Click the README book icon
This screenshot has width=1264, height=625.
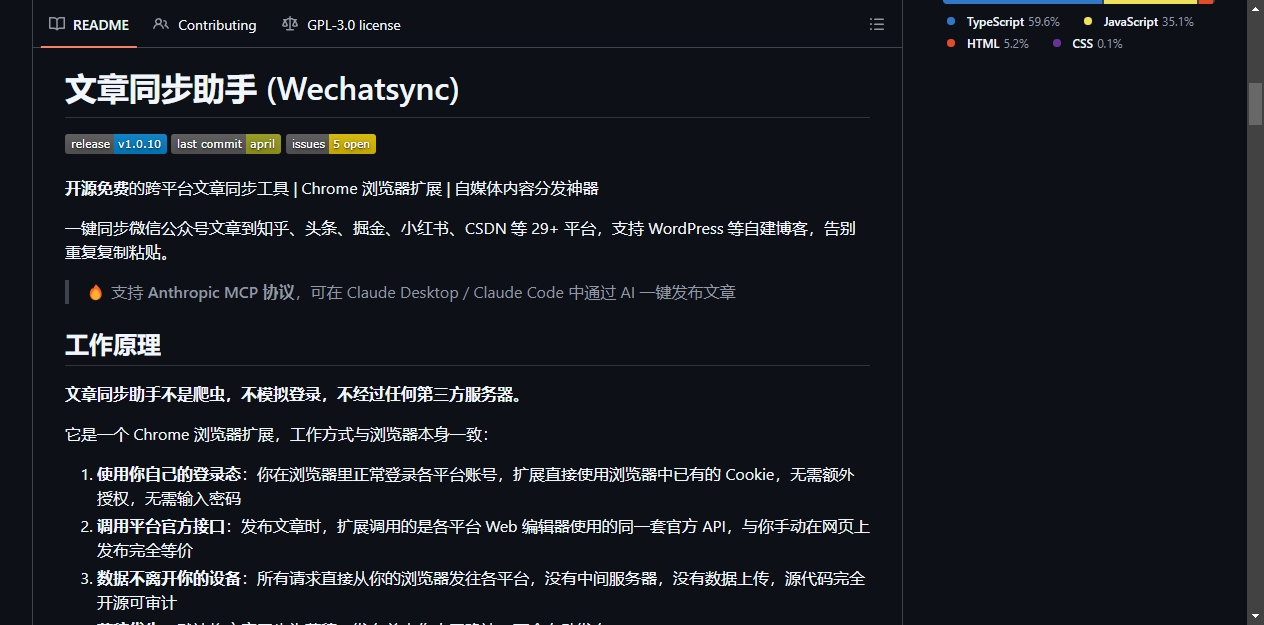coord(57,25)
